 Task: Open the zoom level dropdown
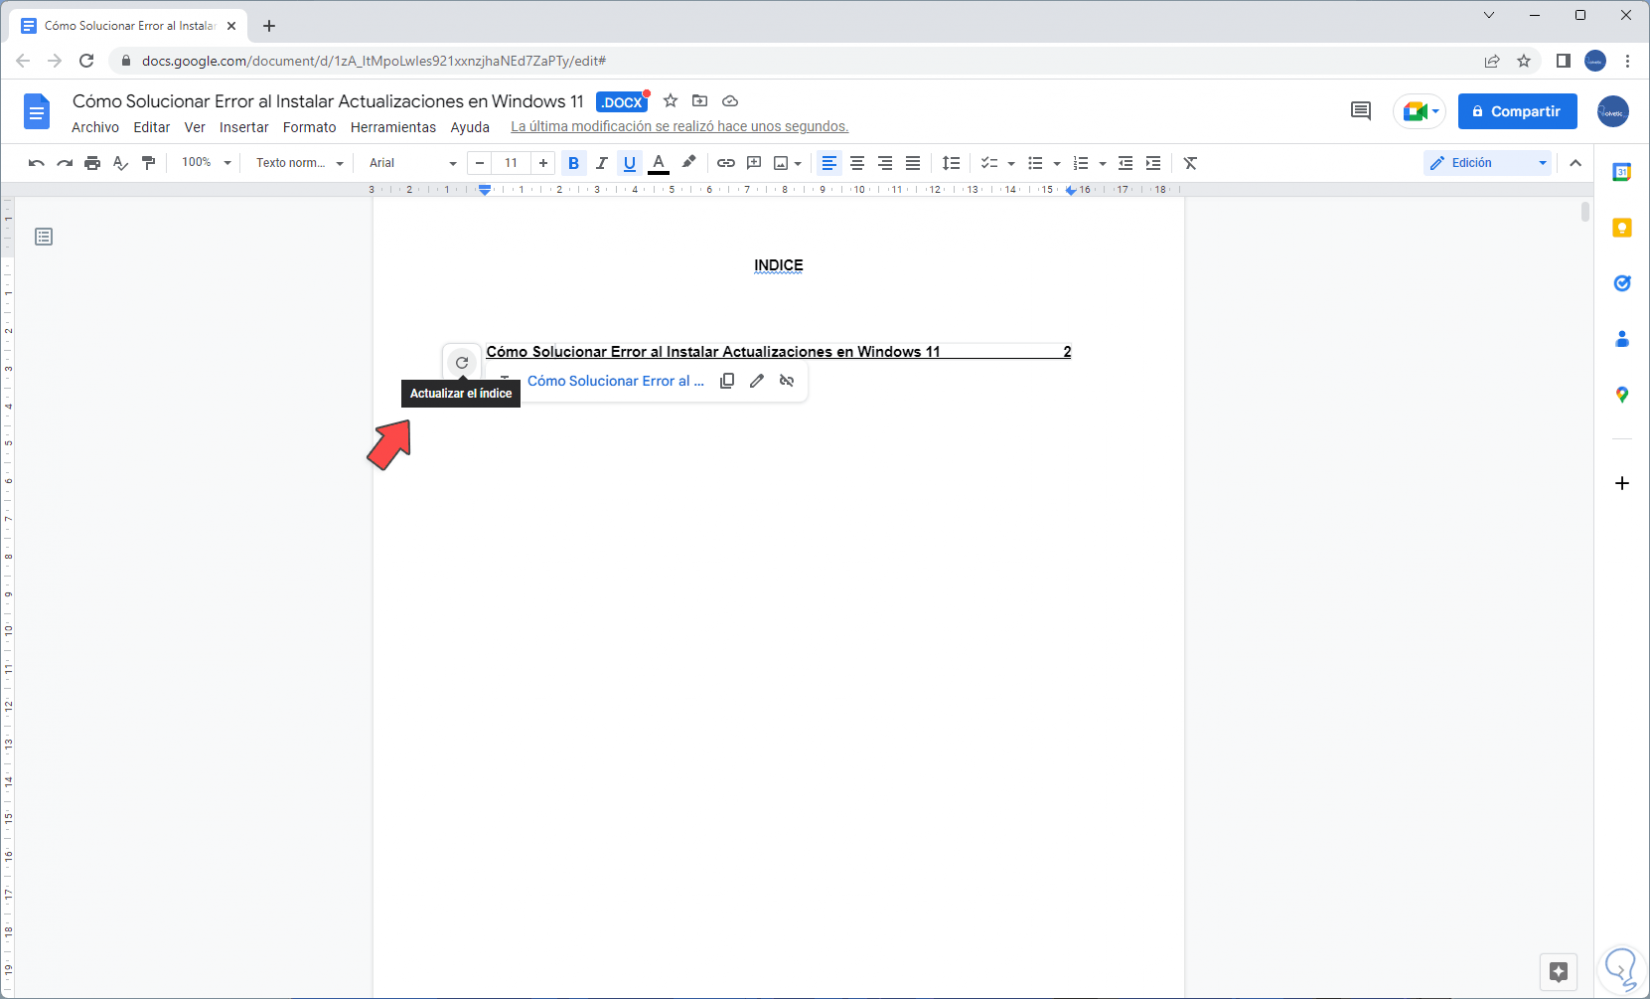(206, 163)
